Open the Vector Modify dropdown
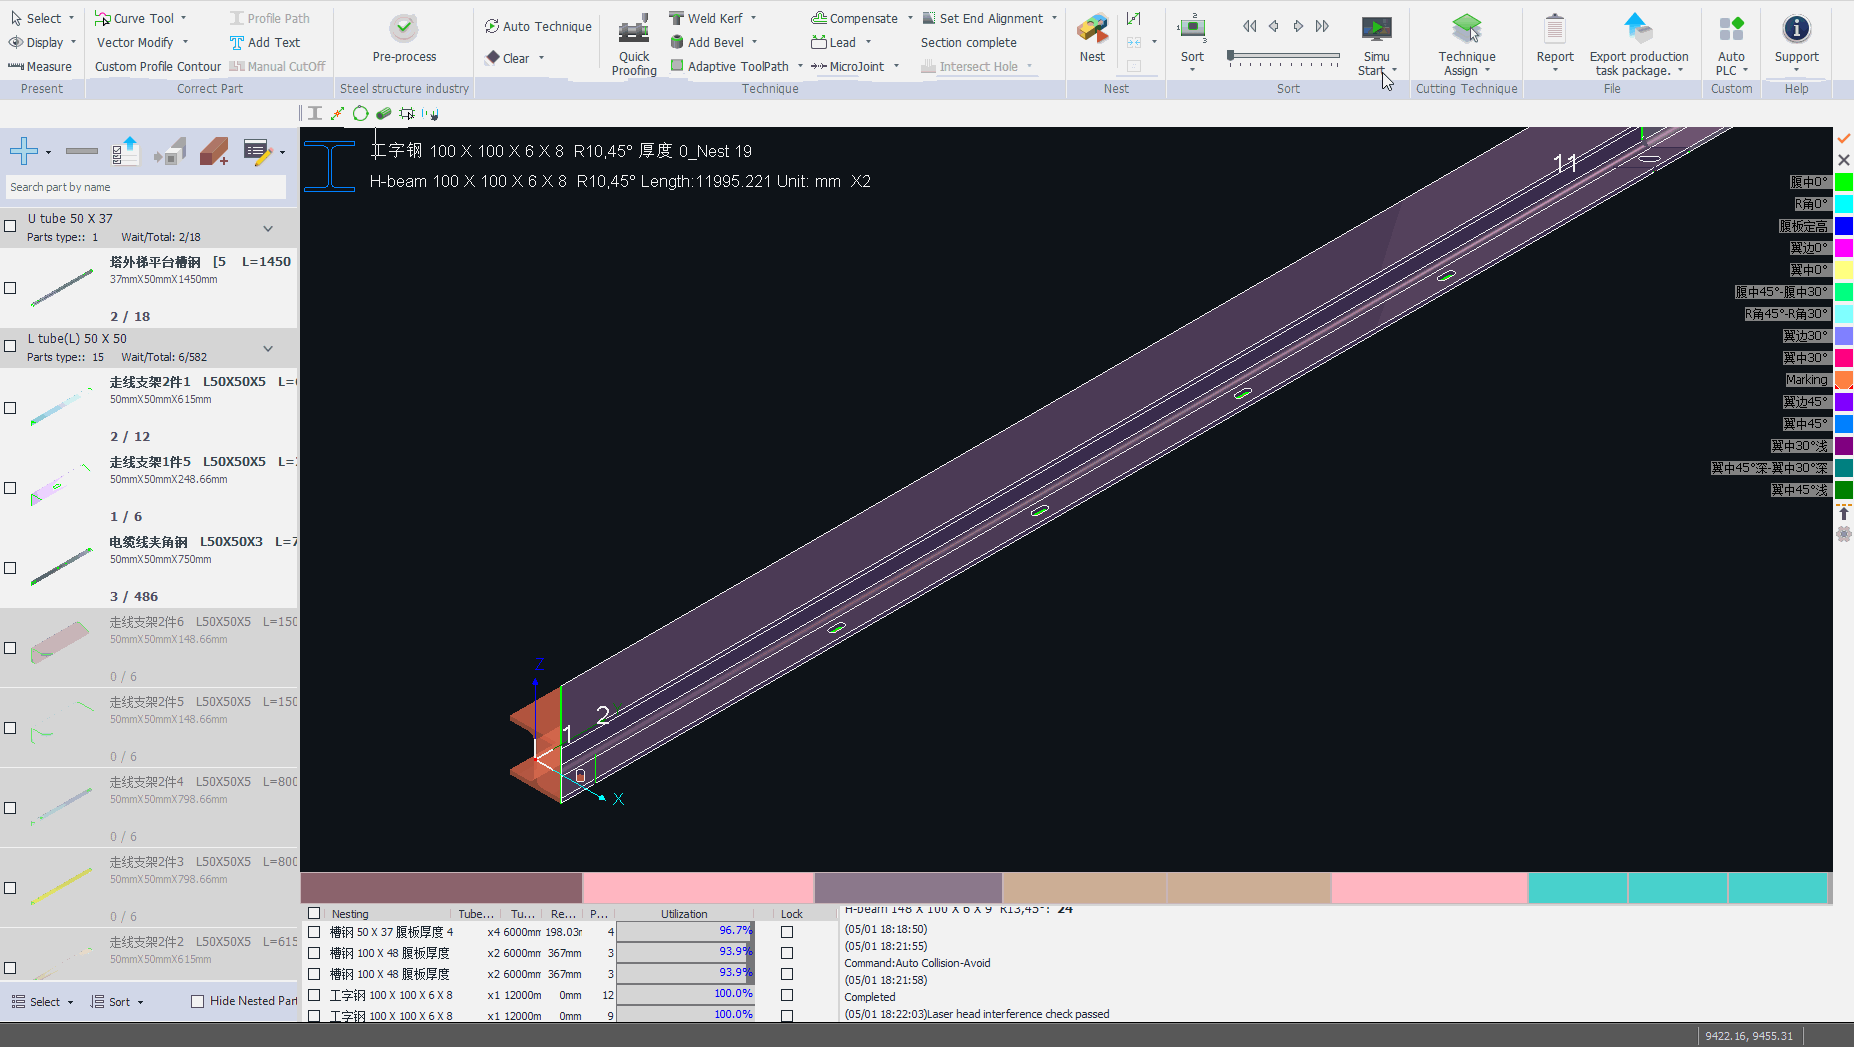This screenshot has height=1047, width=1854. [185, 42]
